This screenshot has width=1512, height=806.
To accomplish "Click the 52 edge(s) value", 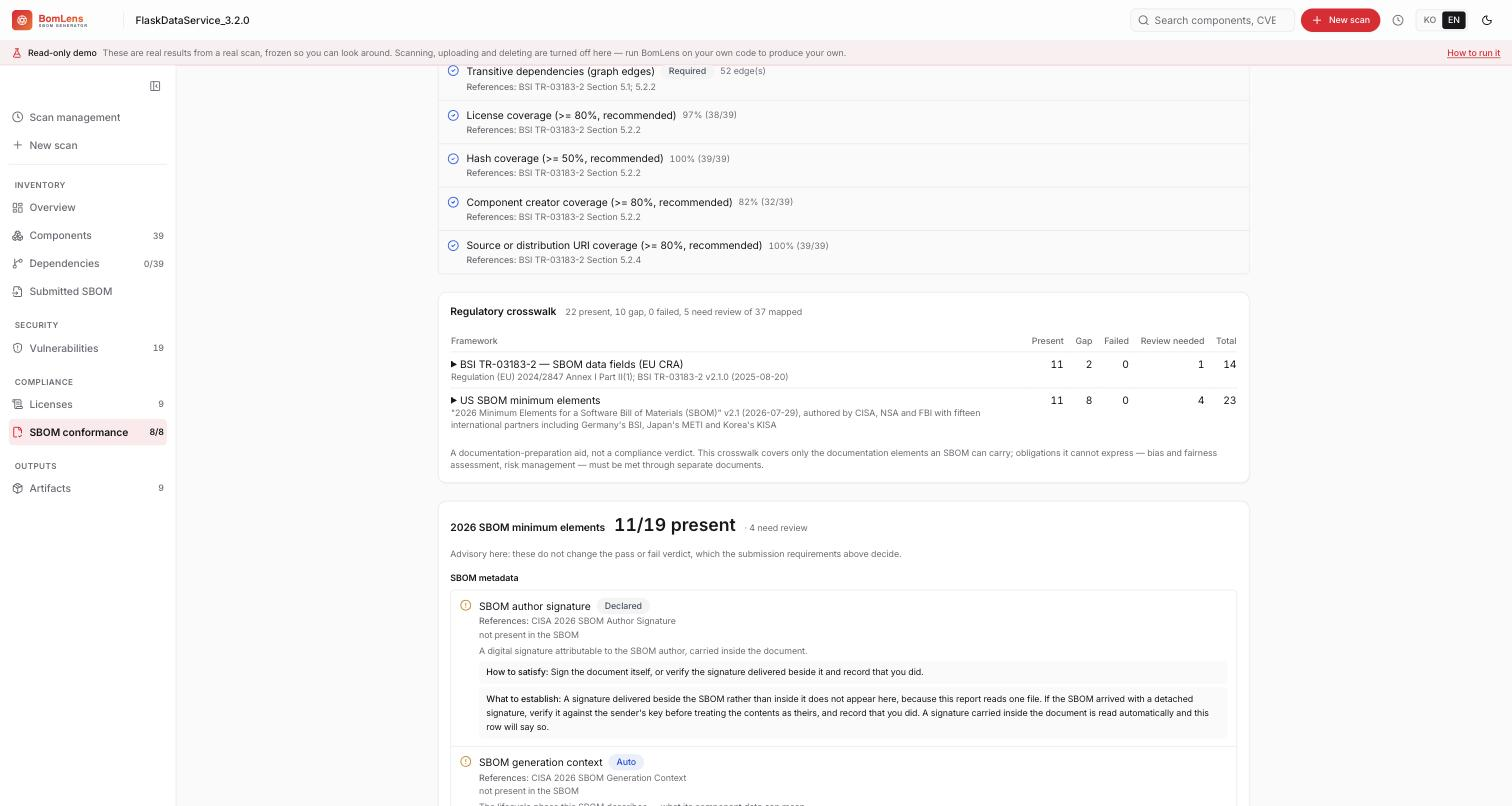I will tap(742, 71).
